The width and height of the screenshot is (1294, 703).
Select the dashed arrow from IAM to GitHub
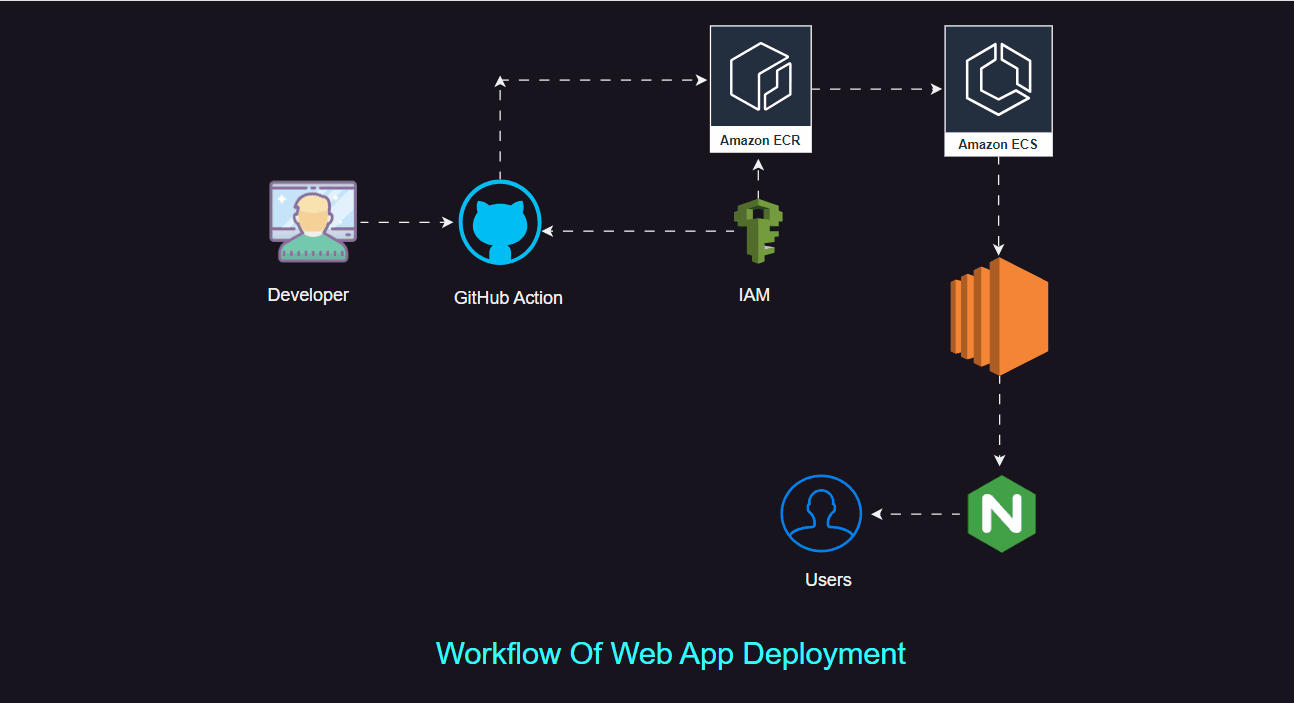[x=640, y=231]
